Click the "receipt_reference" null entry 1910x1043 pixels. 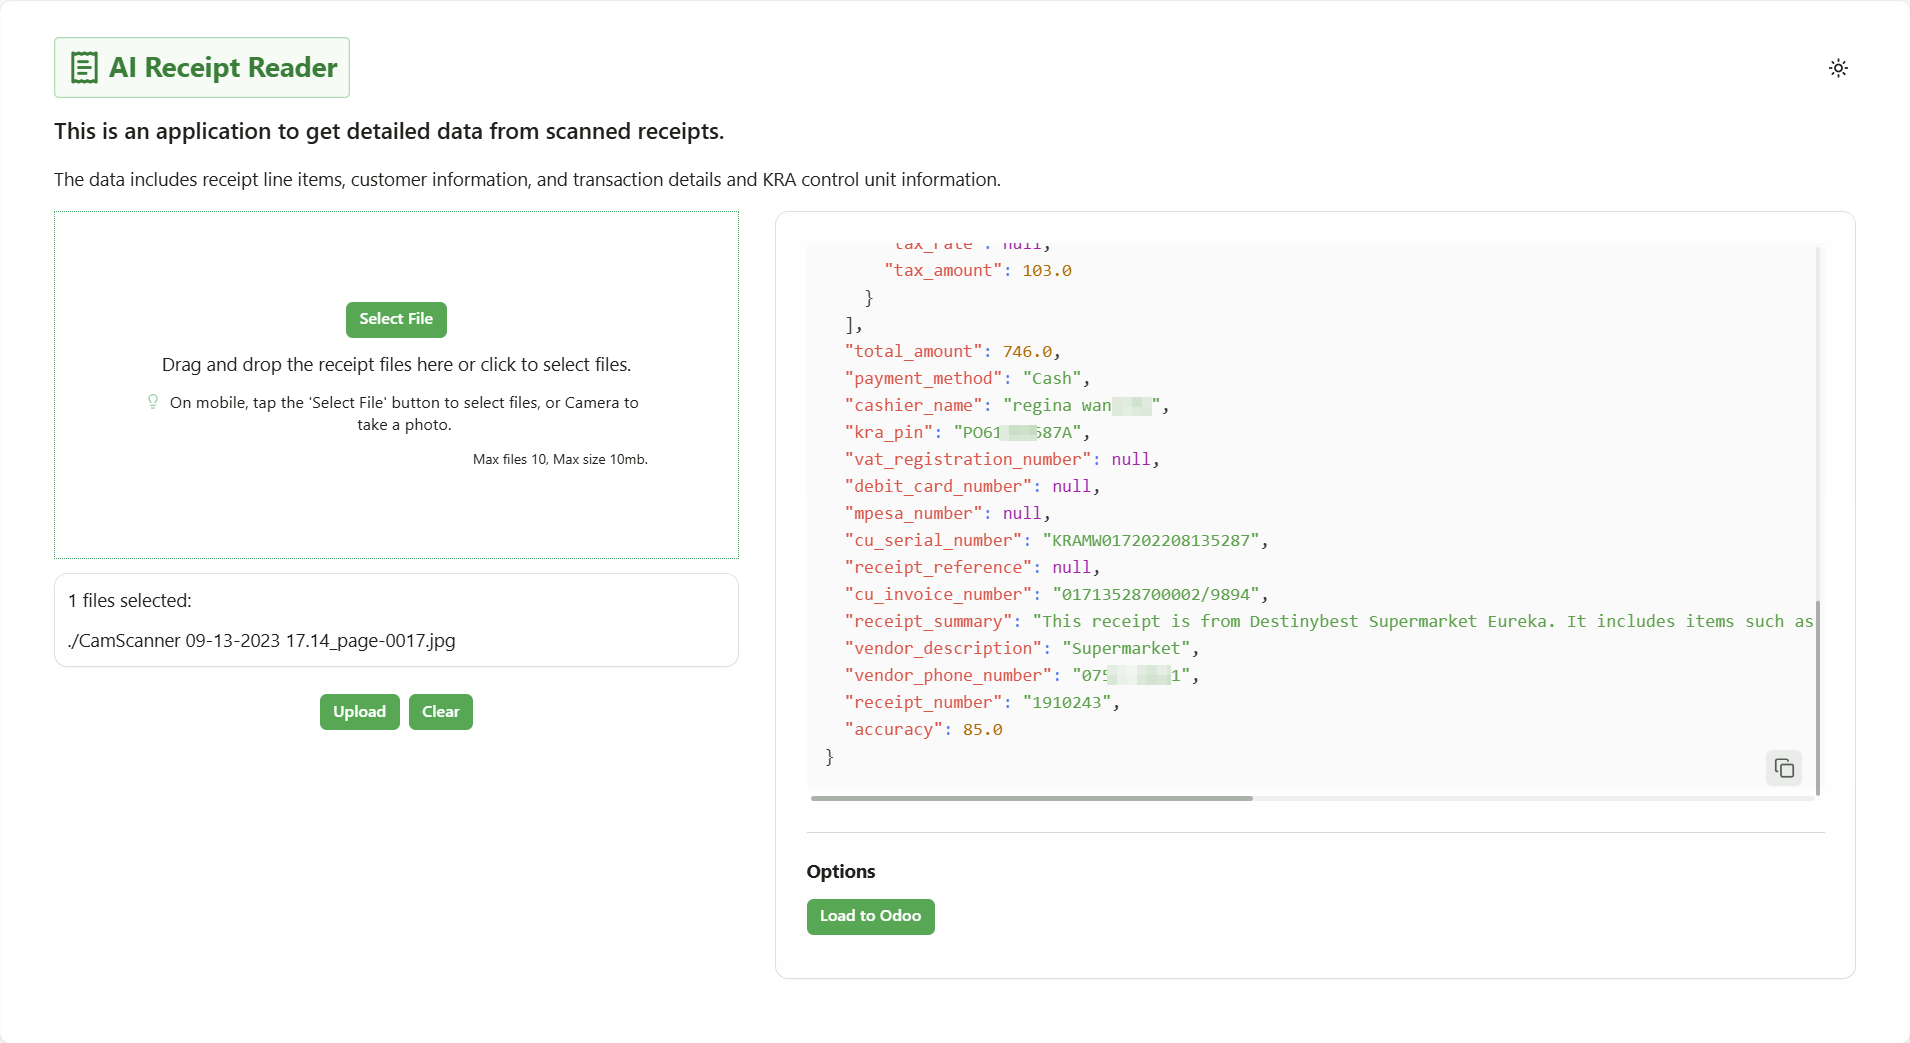(x=972, y=568)
